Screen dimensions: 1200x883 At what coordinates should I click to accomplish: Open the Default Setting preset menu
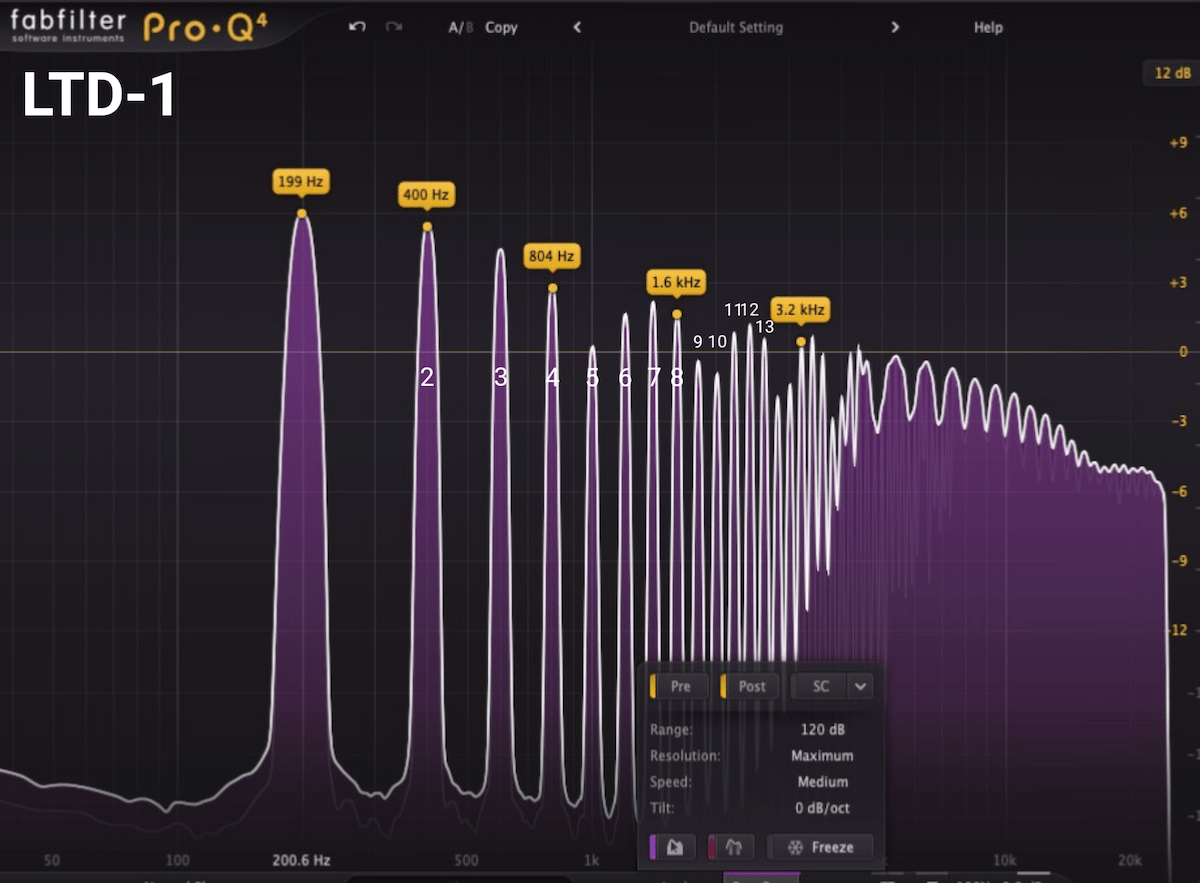[x=736, y=27]
